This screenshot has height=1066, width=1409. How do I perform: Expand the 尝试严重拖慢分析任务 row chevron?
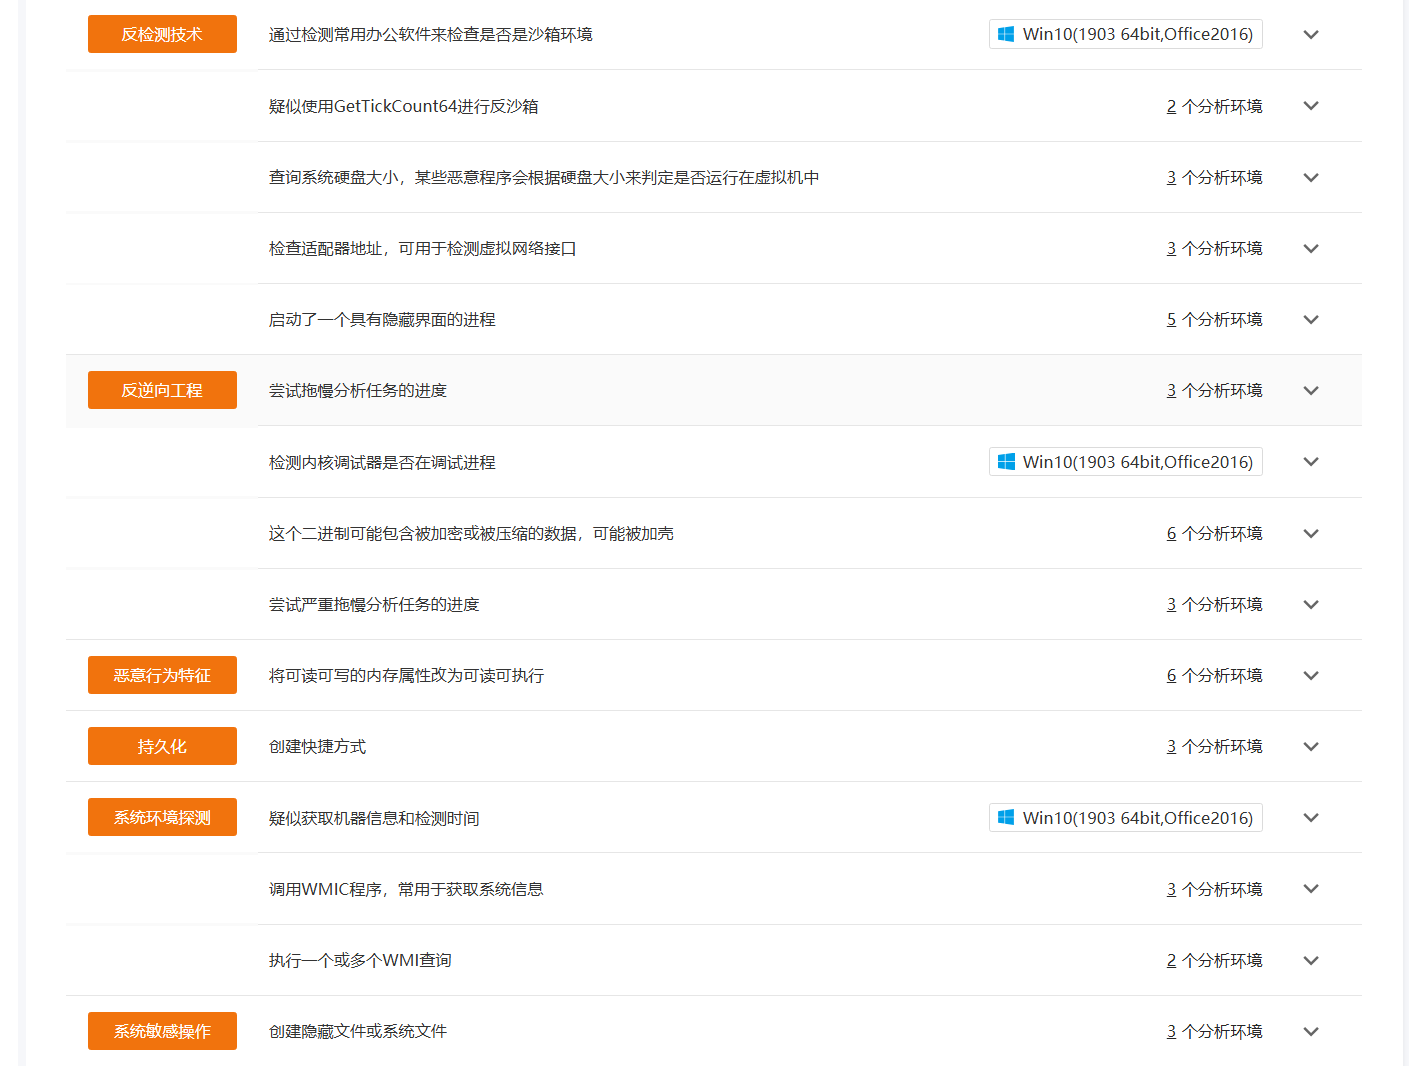1311,604
